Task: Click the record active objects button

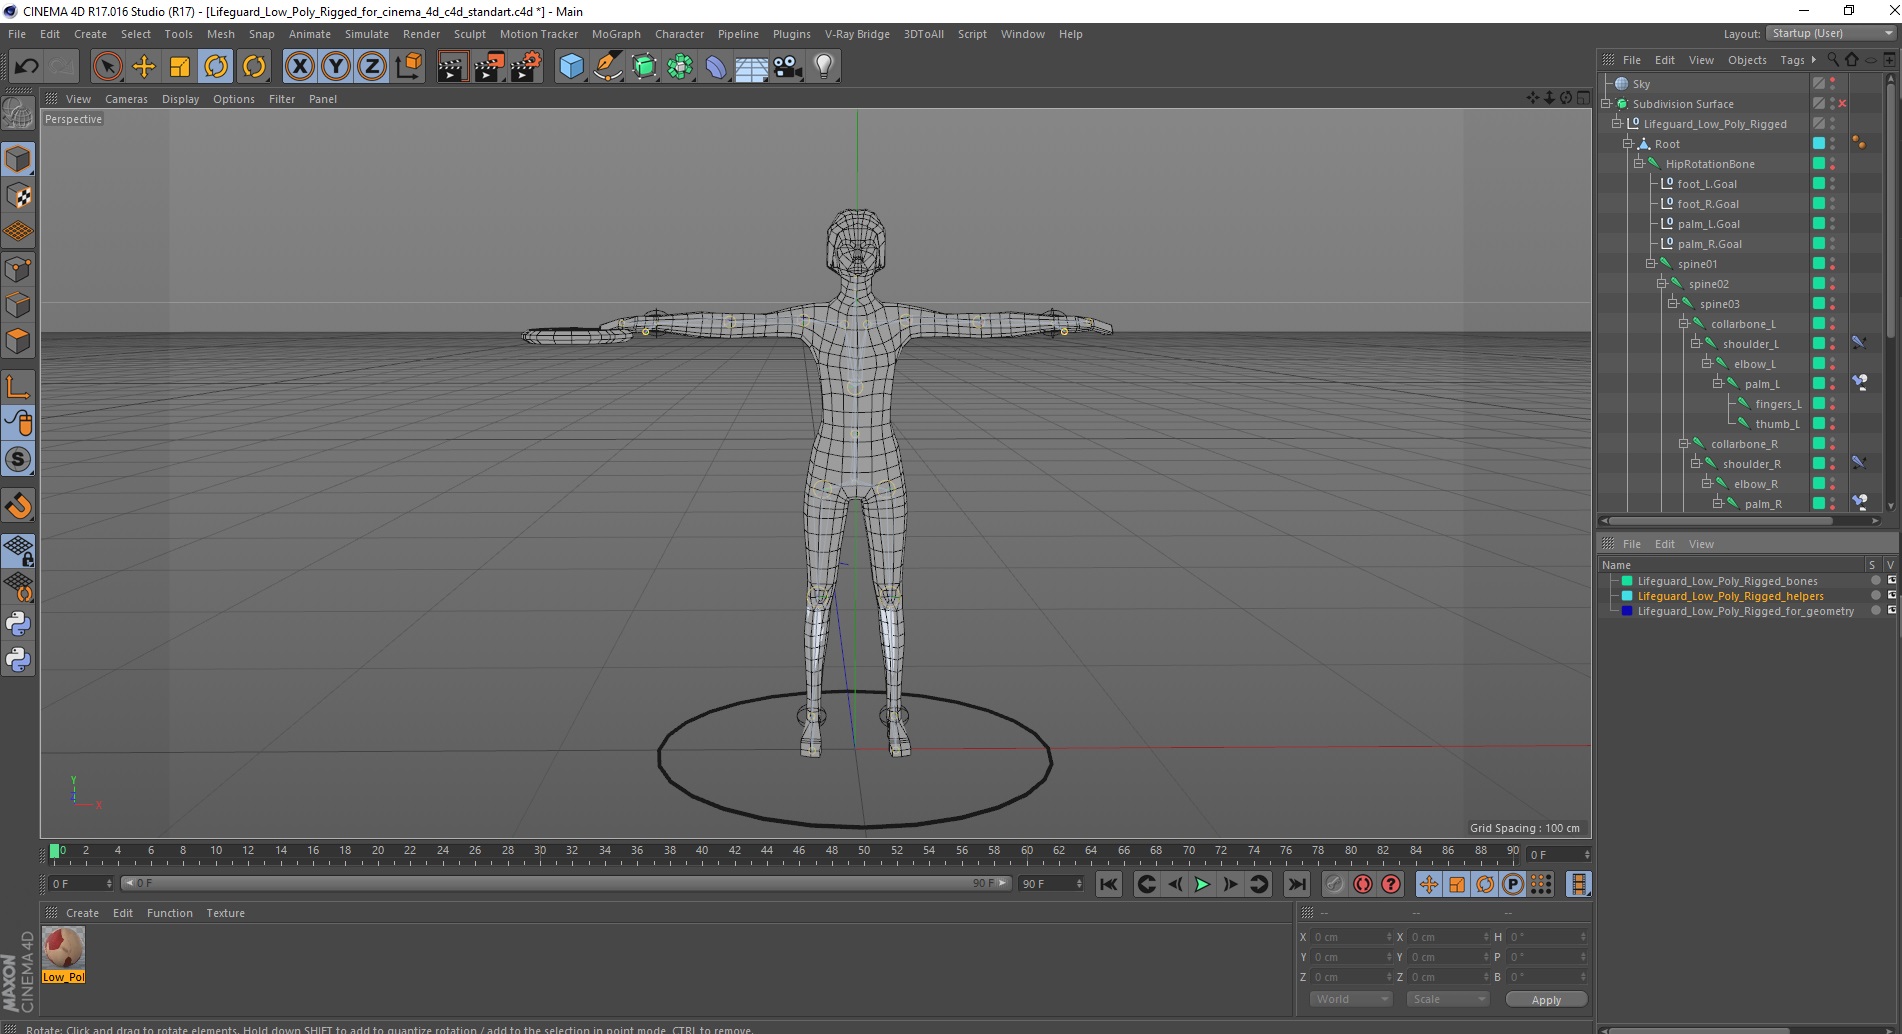Action: [1334, 884]
